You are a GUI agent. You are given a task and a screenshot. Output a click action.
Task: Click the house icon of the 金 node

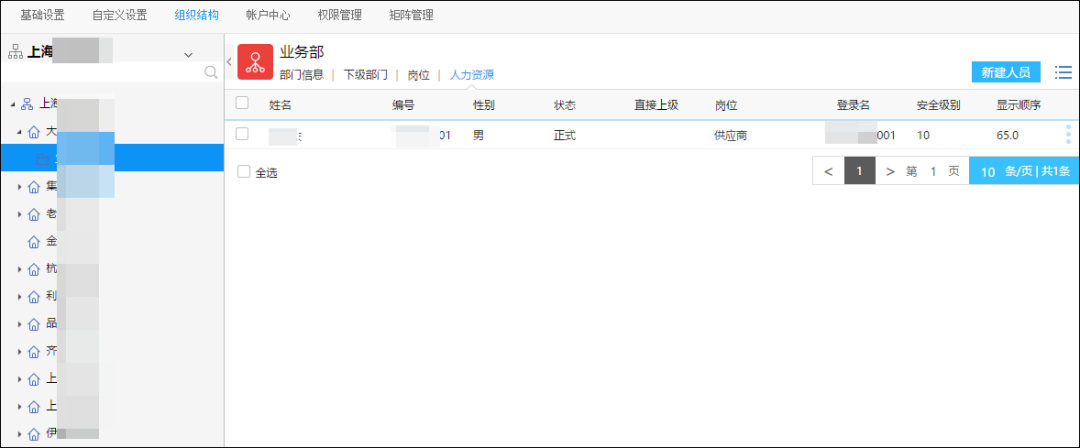tap(34, 242)
